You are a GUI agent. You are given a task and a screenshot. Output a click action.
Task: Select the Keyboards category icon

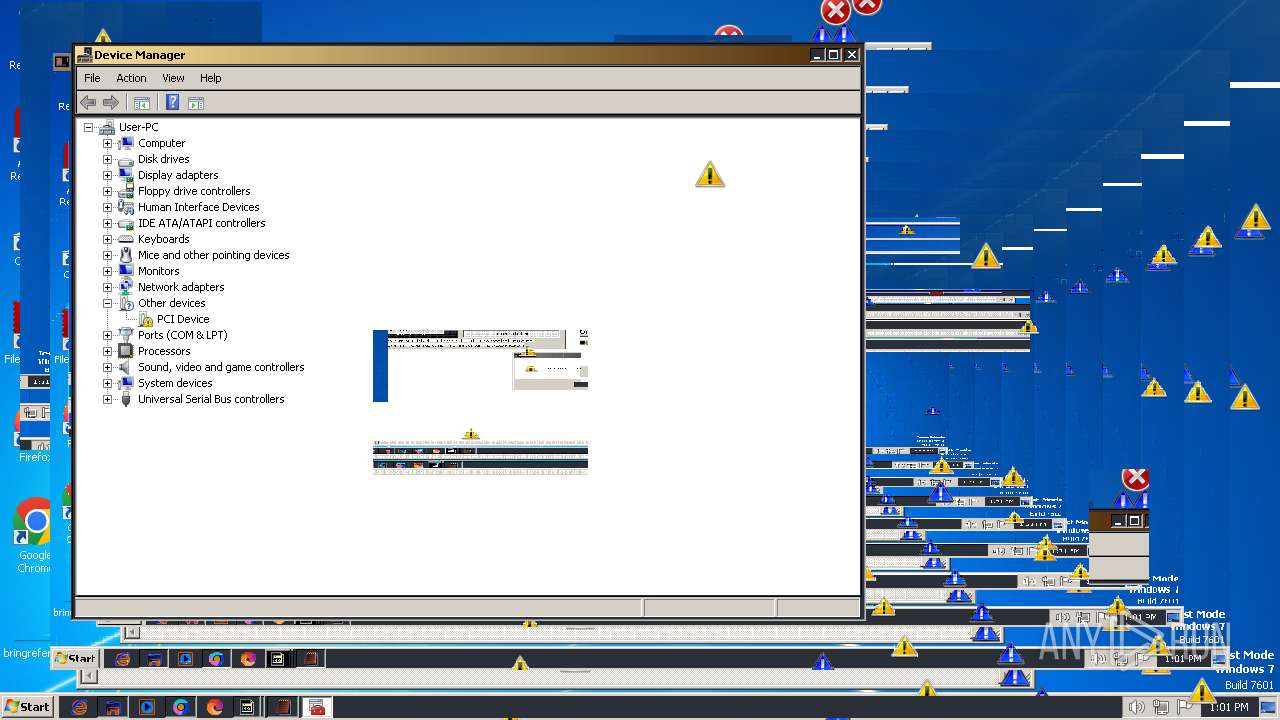click(126, 239)
